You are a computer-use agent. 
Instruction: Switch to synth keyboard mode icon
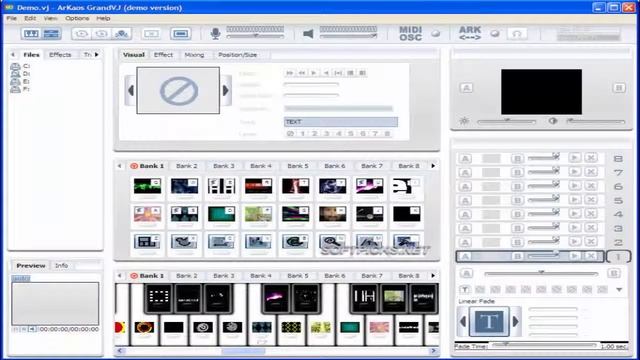pyautogui.click(x=31, y=34)
